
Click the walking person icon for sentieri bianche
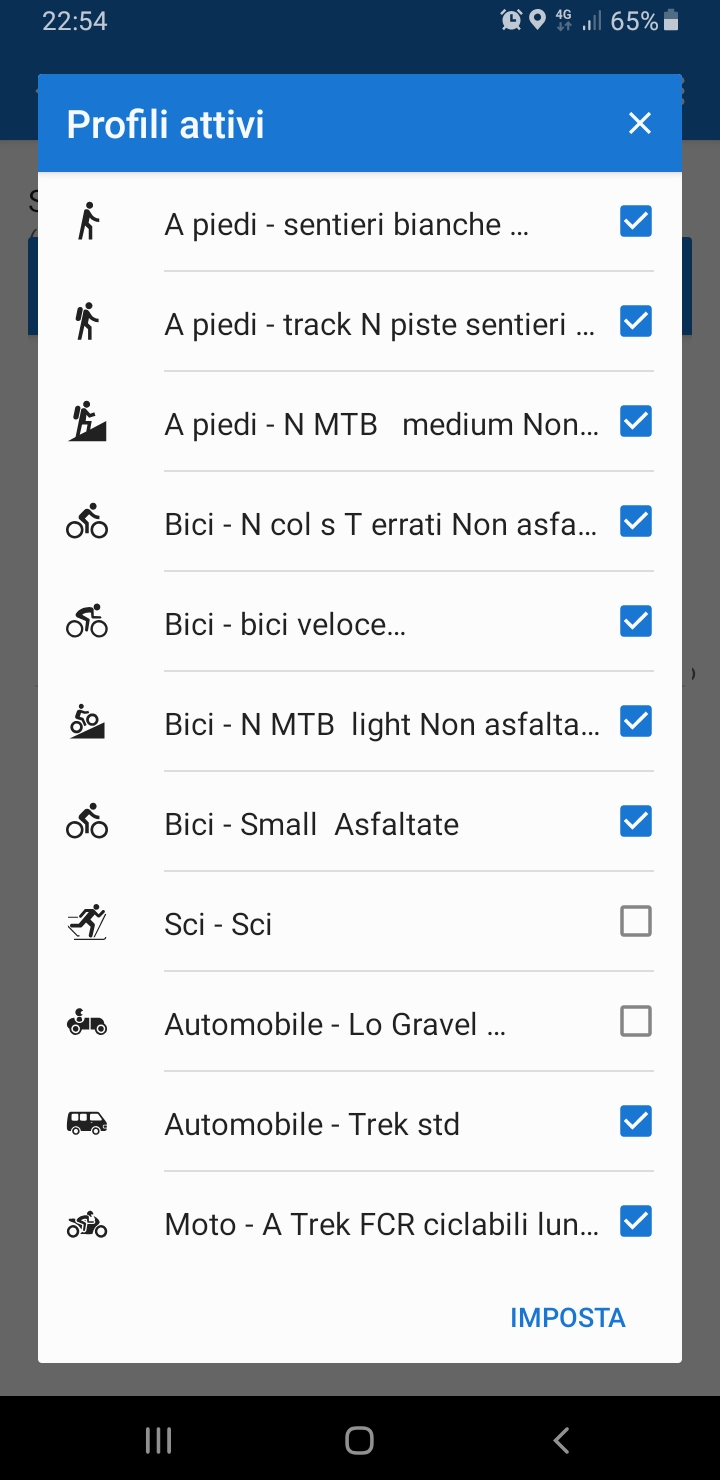[88, 222]
